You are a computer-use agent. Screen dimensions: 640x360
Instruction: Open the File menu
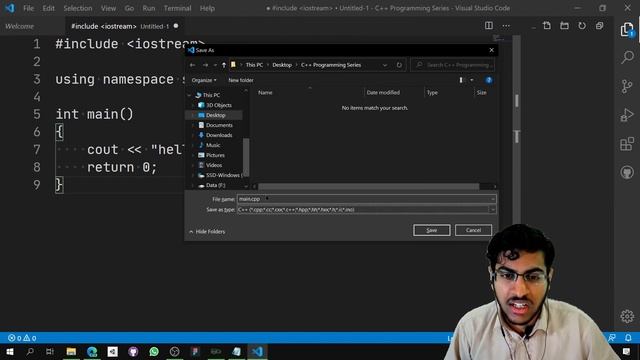point(29,8)
